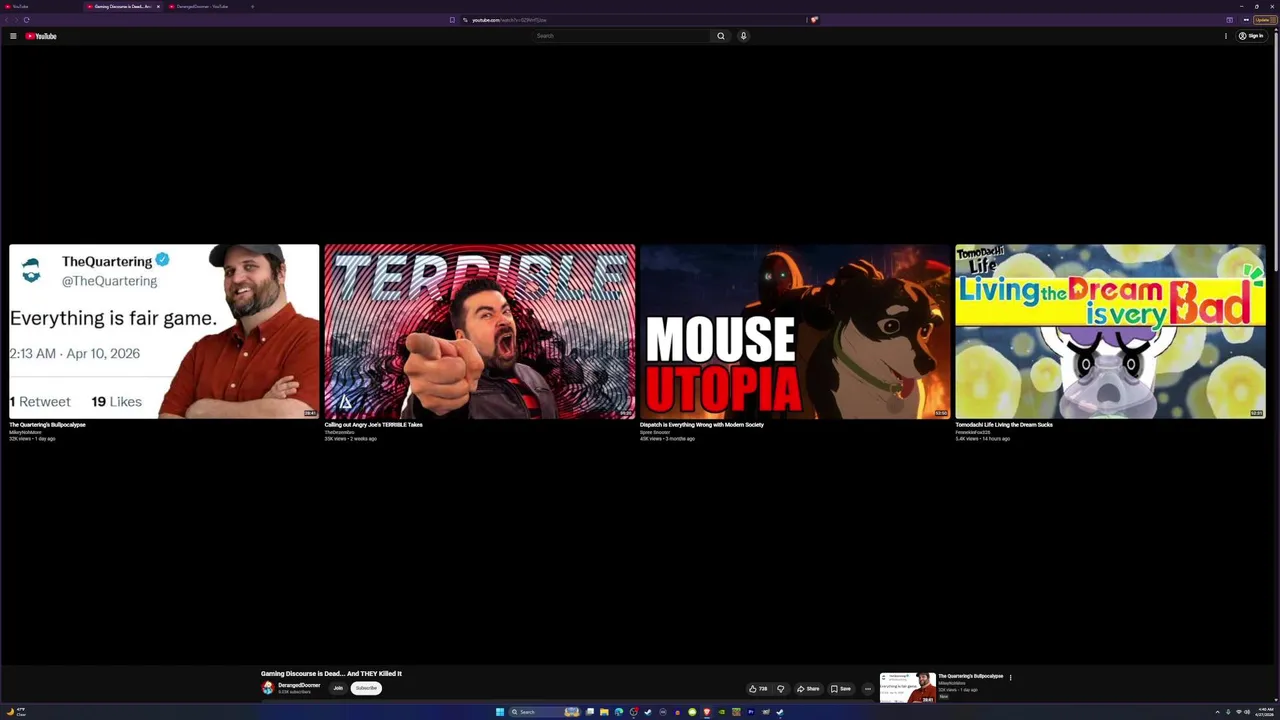
Task: Open File Explorer from taskbar
Action: pyautogui.click(x=604, y=712)
